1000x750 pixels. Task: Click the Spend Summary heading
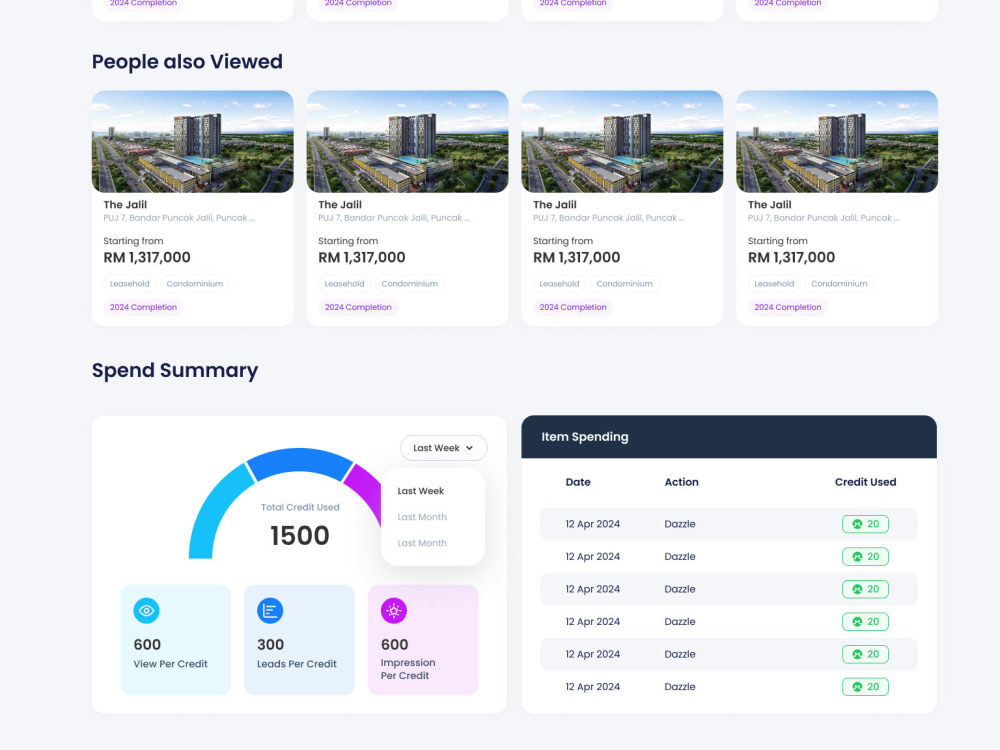coord(175,371)
